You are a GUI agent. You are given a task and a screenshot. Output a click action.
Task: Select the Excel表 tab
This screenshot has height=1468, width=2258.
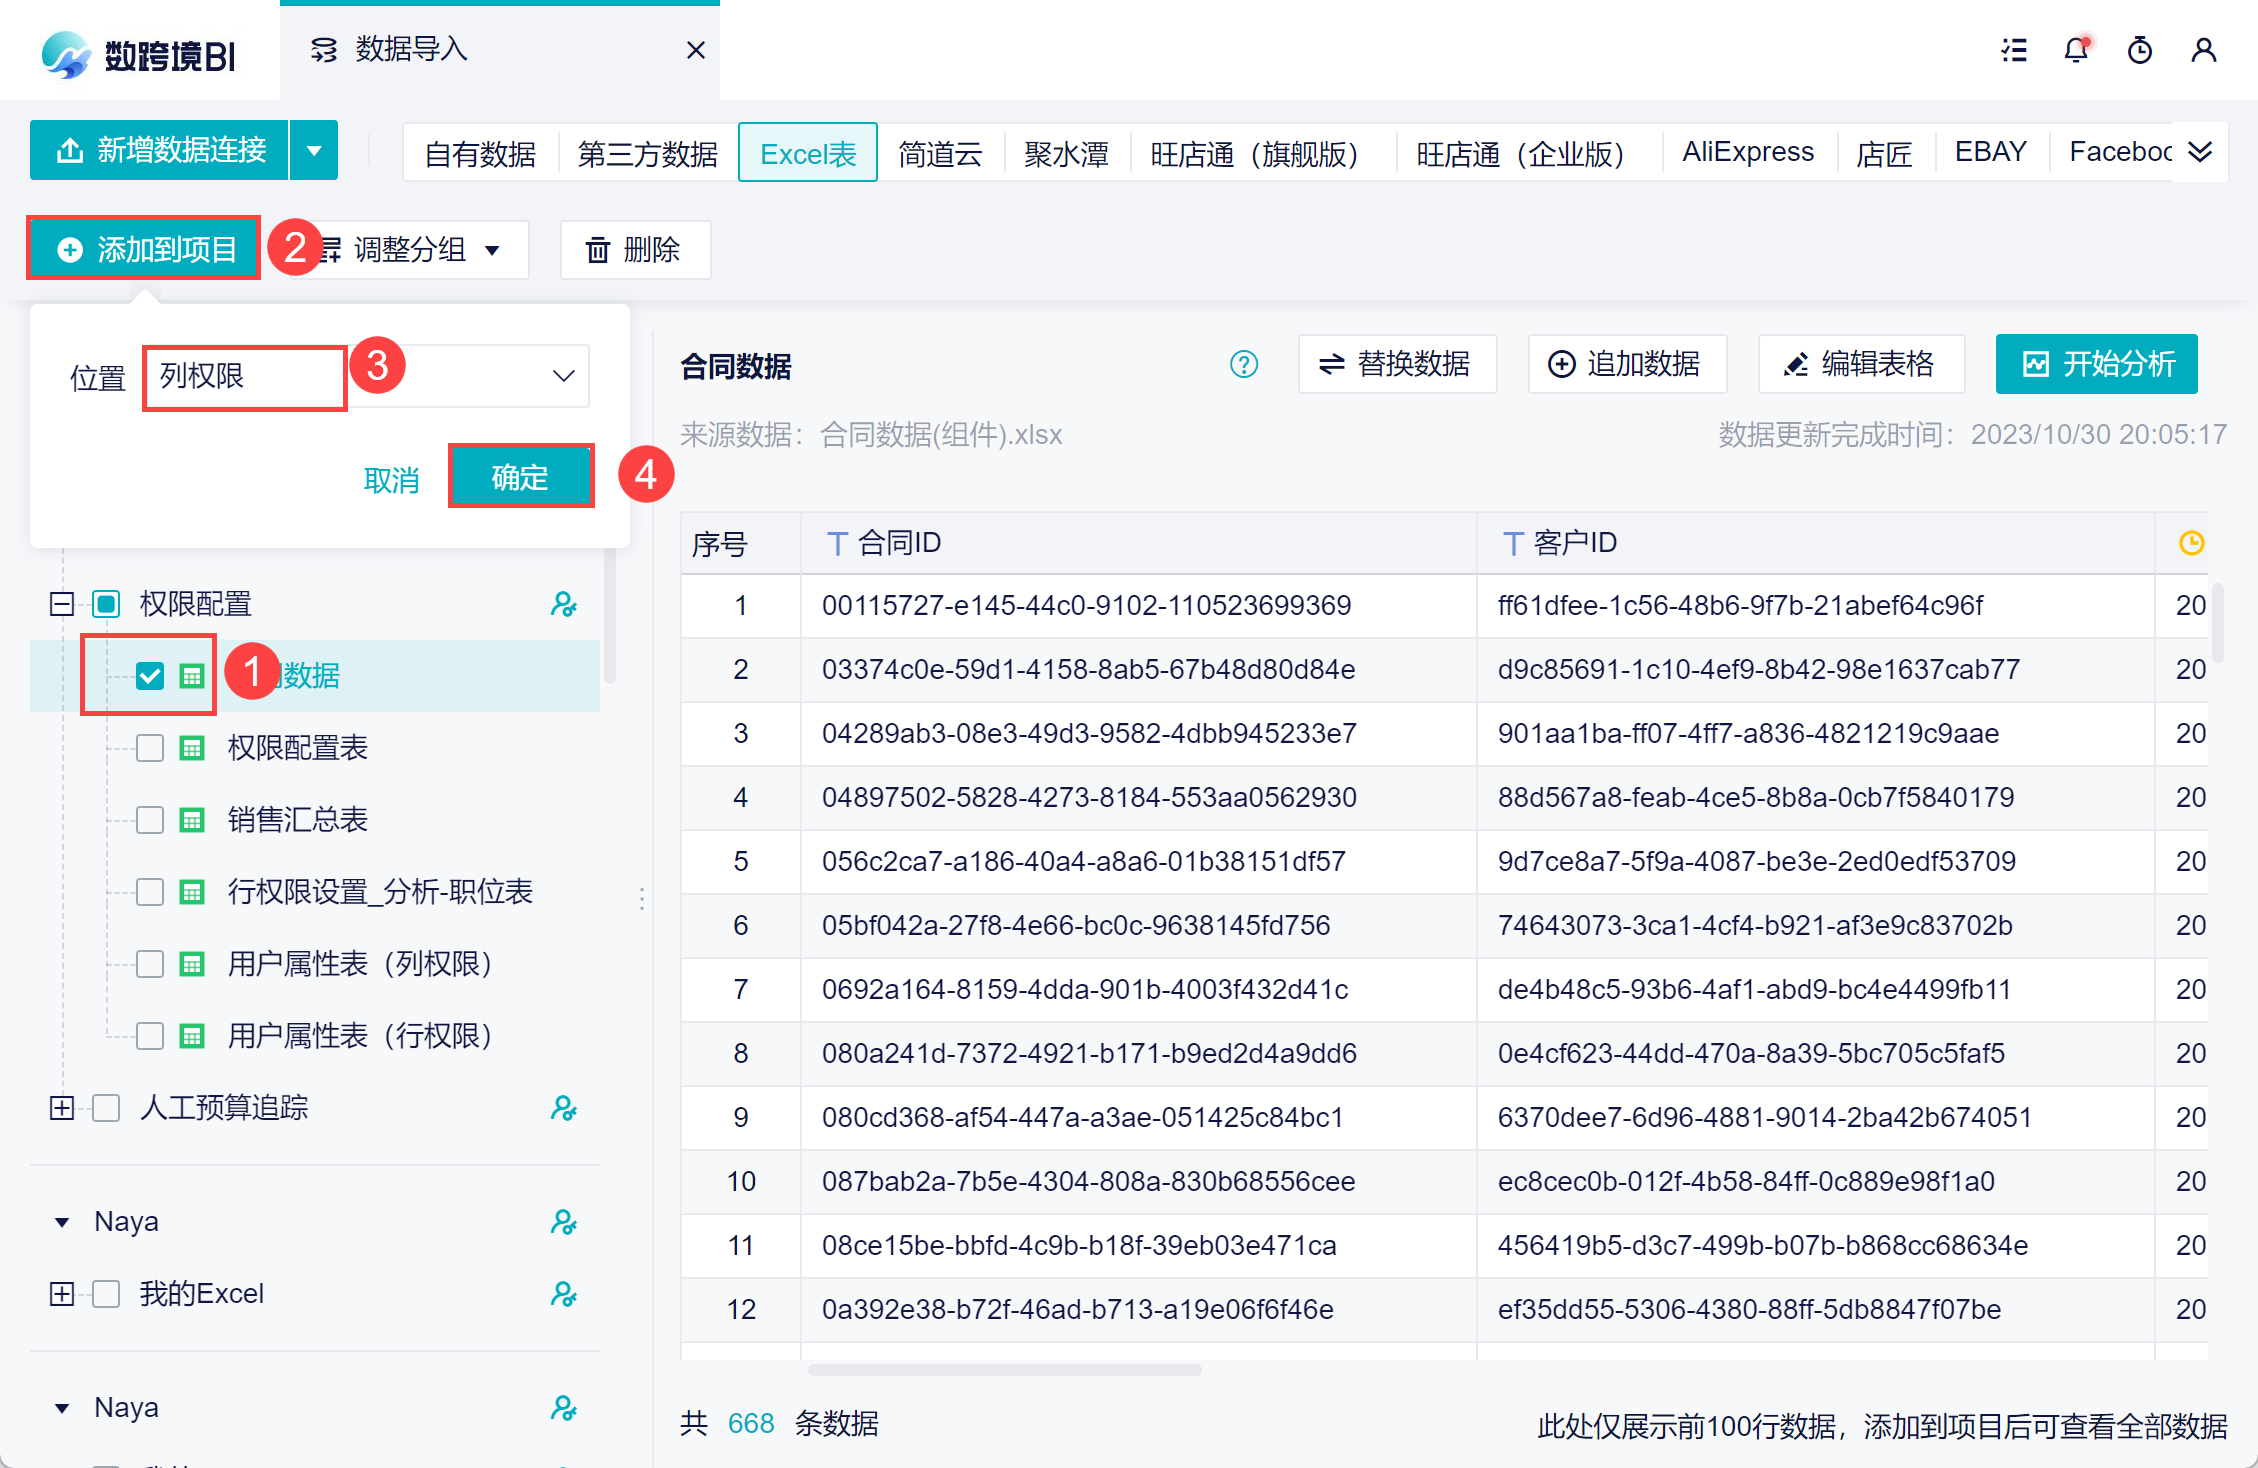pos(808,153)
